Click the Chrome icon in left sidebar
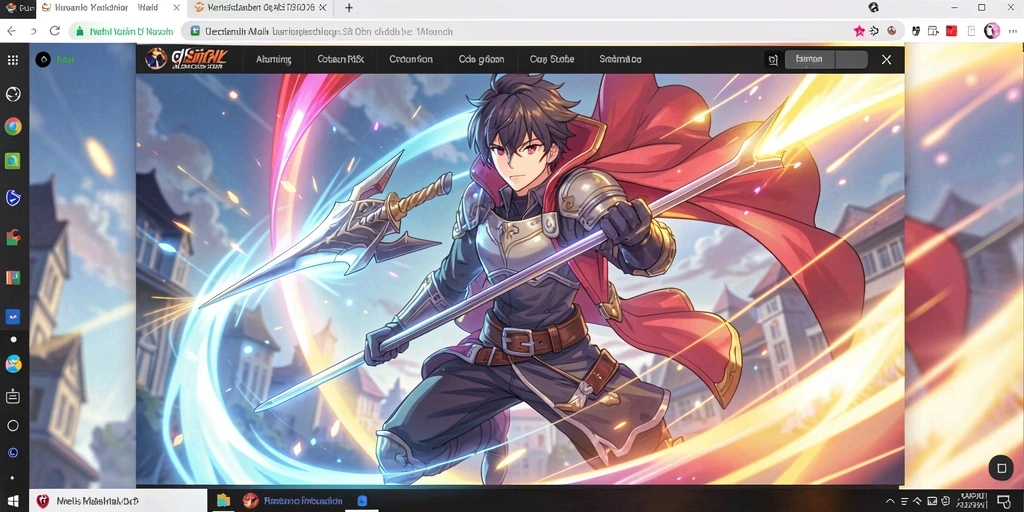Screen dimensions: 1024x512 click(12, 126)
